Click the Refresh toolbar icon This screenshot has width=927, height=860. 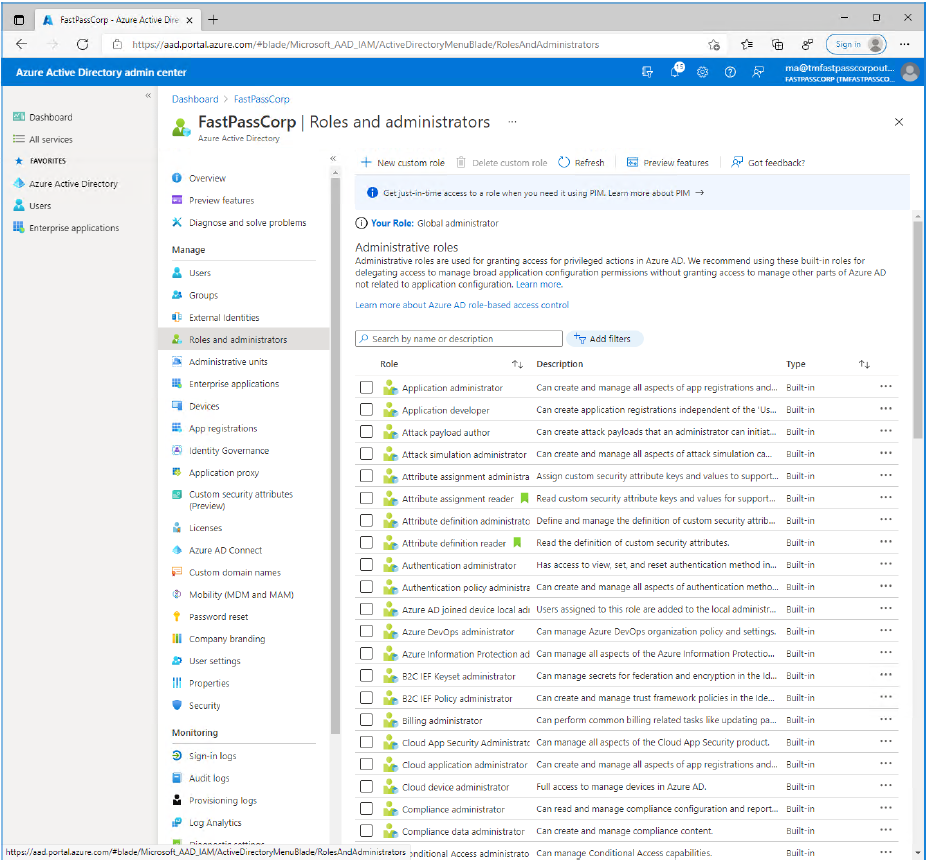(x=565, y=163)
